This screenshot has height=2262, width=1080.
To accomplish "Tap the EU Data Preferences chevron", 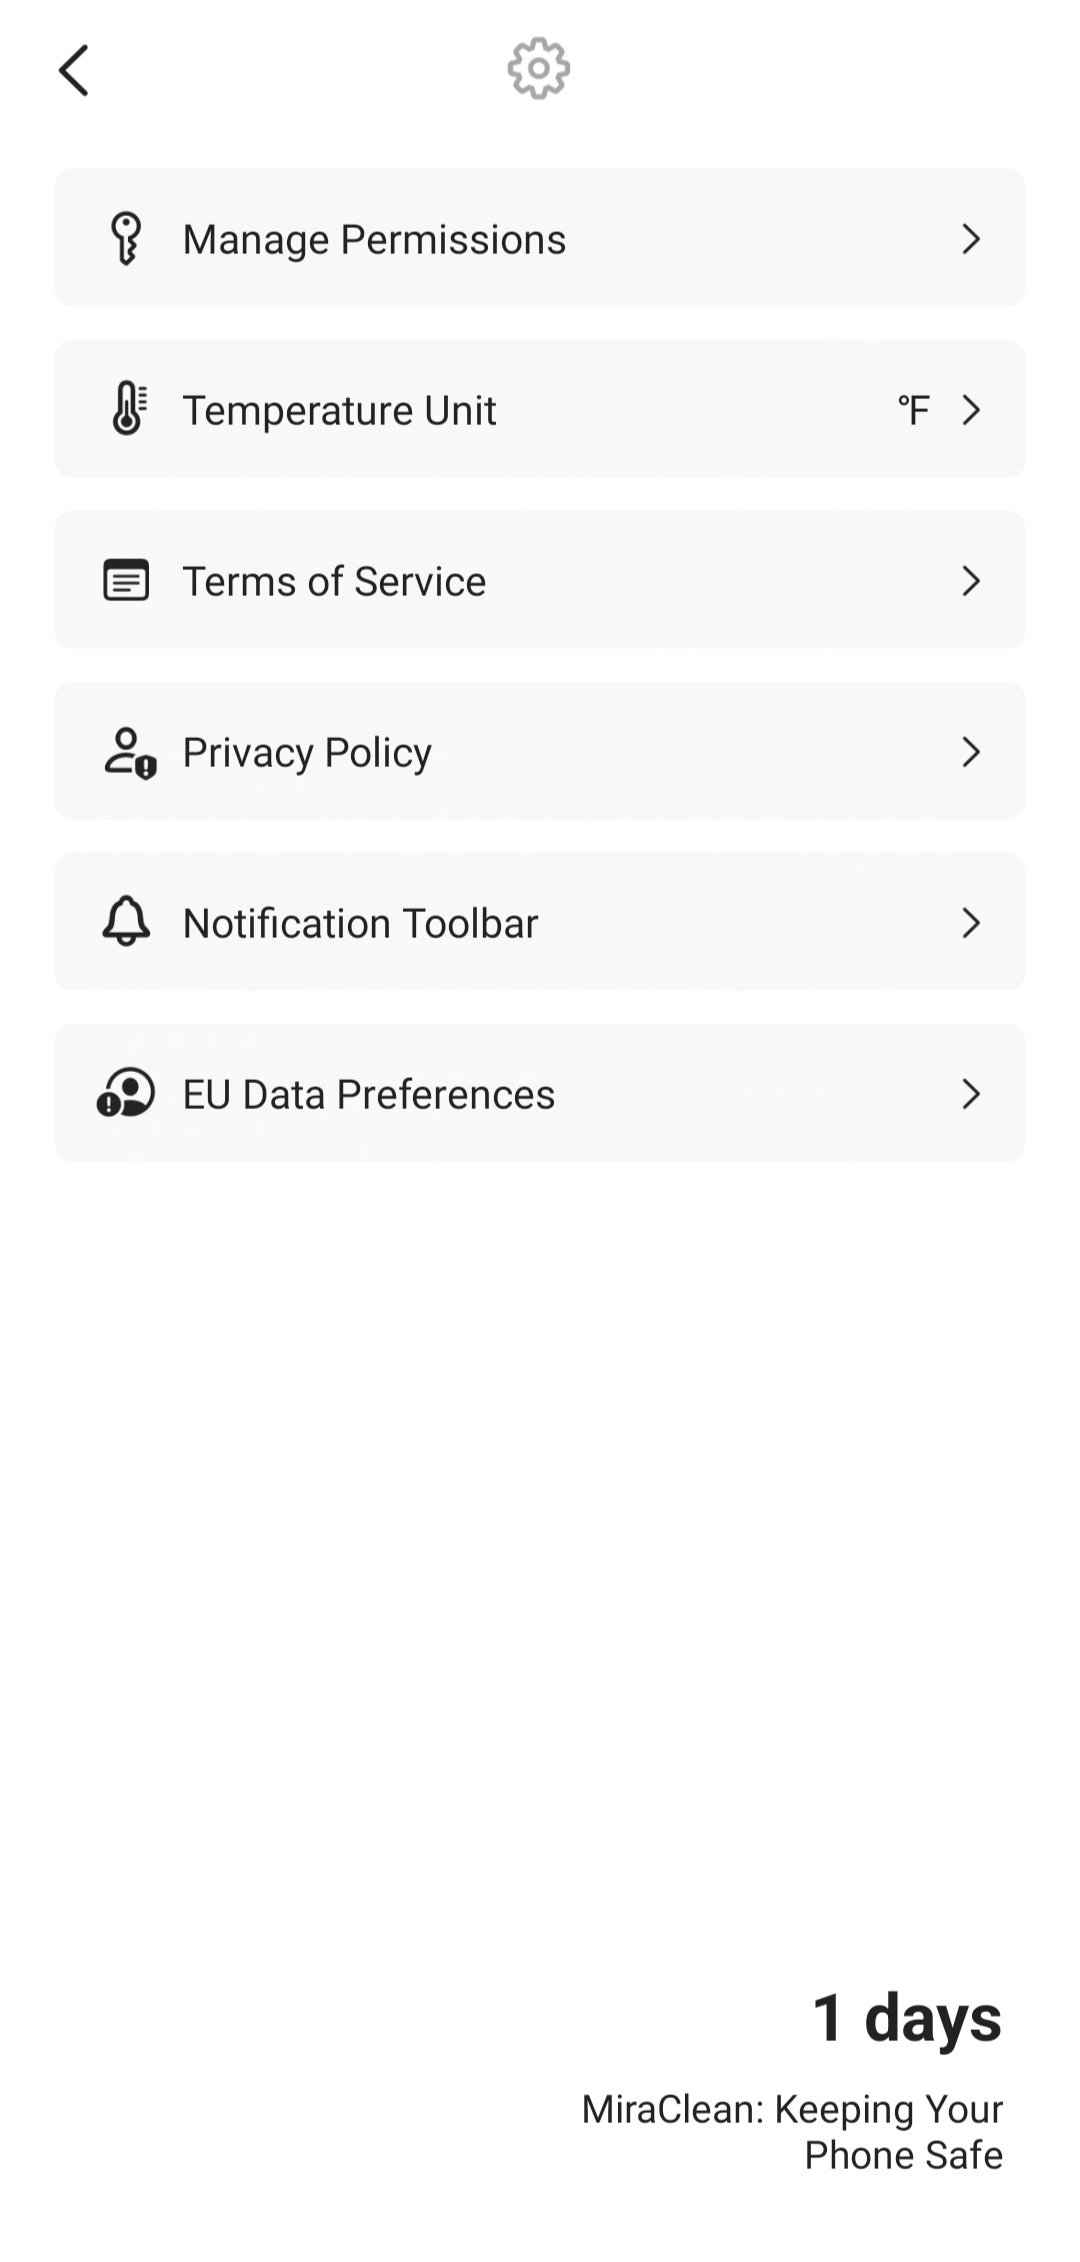I will click(x=970, y=1094).
